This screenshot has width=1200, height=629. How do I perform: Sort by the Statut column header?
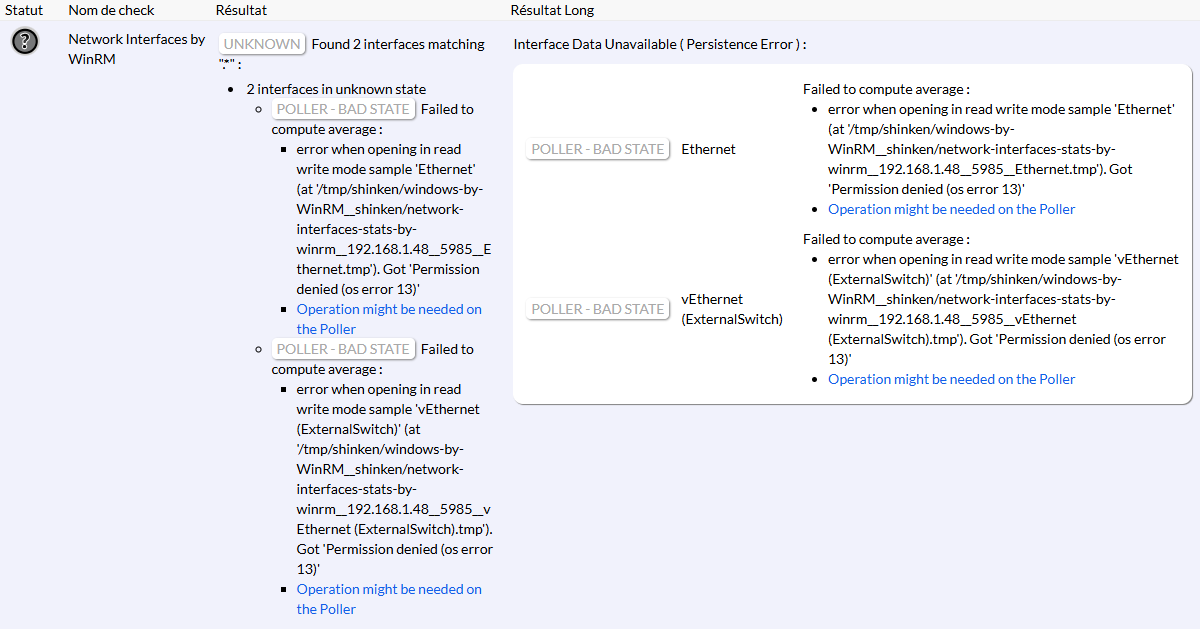(x=23, y=10)
